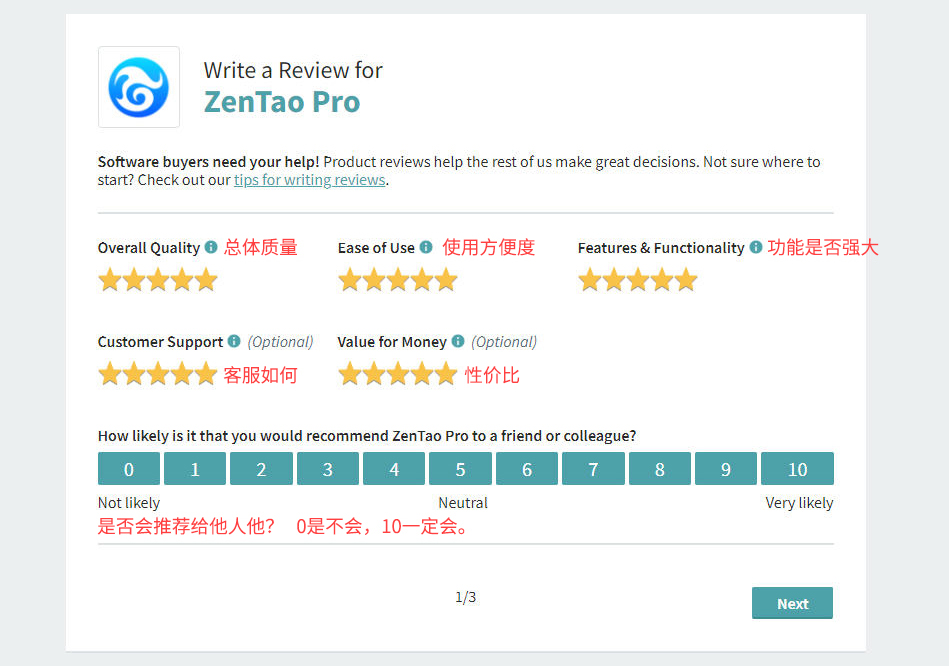949x666 pixels.
Task: Set Overall Quality to five stars
Action: tap(206, 280)
